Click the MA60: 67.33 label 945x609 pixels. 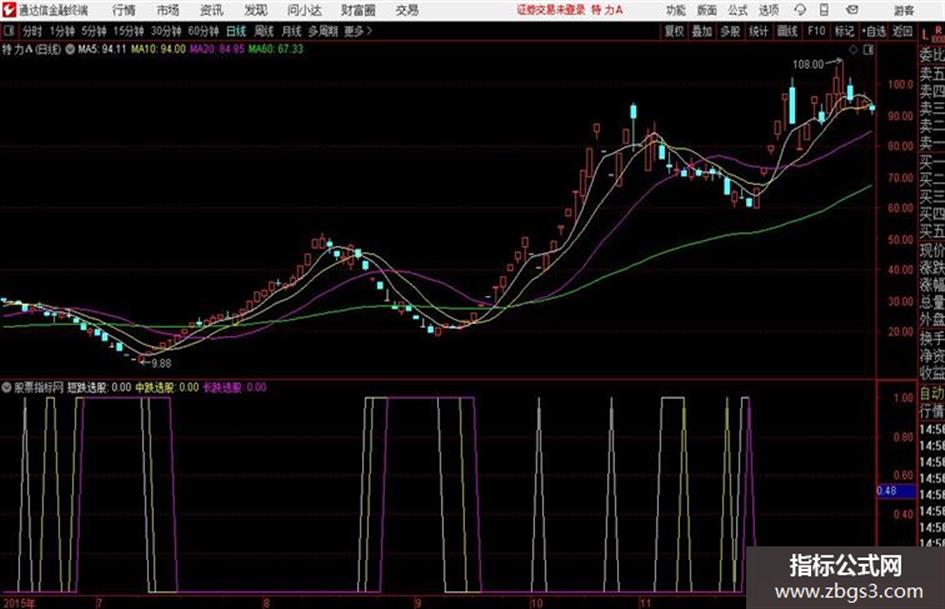pyautogui.click(x=276, y=49)
